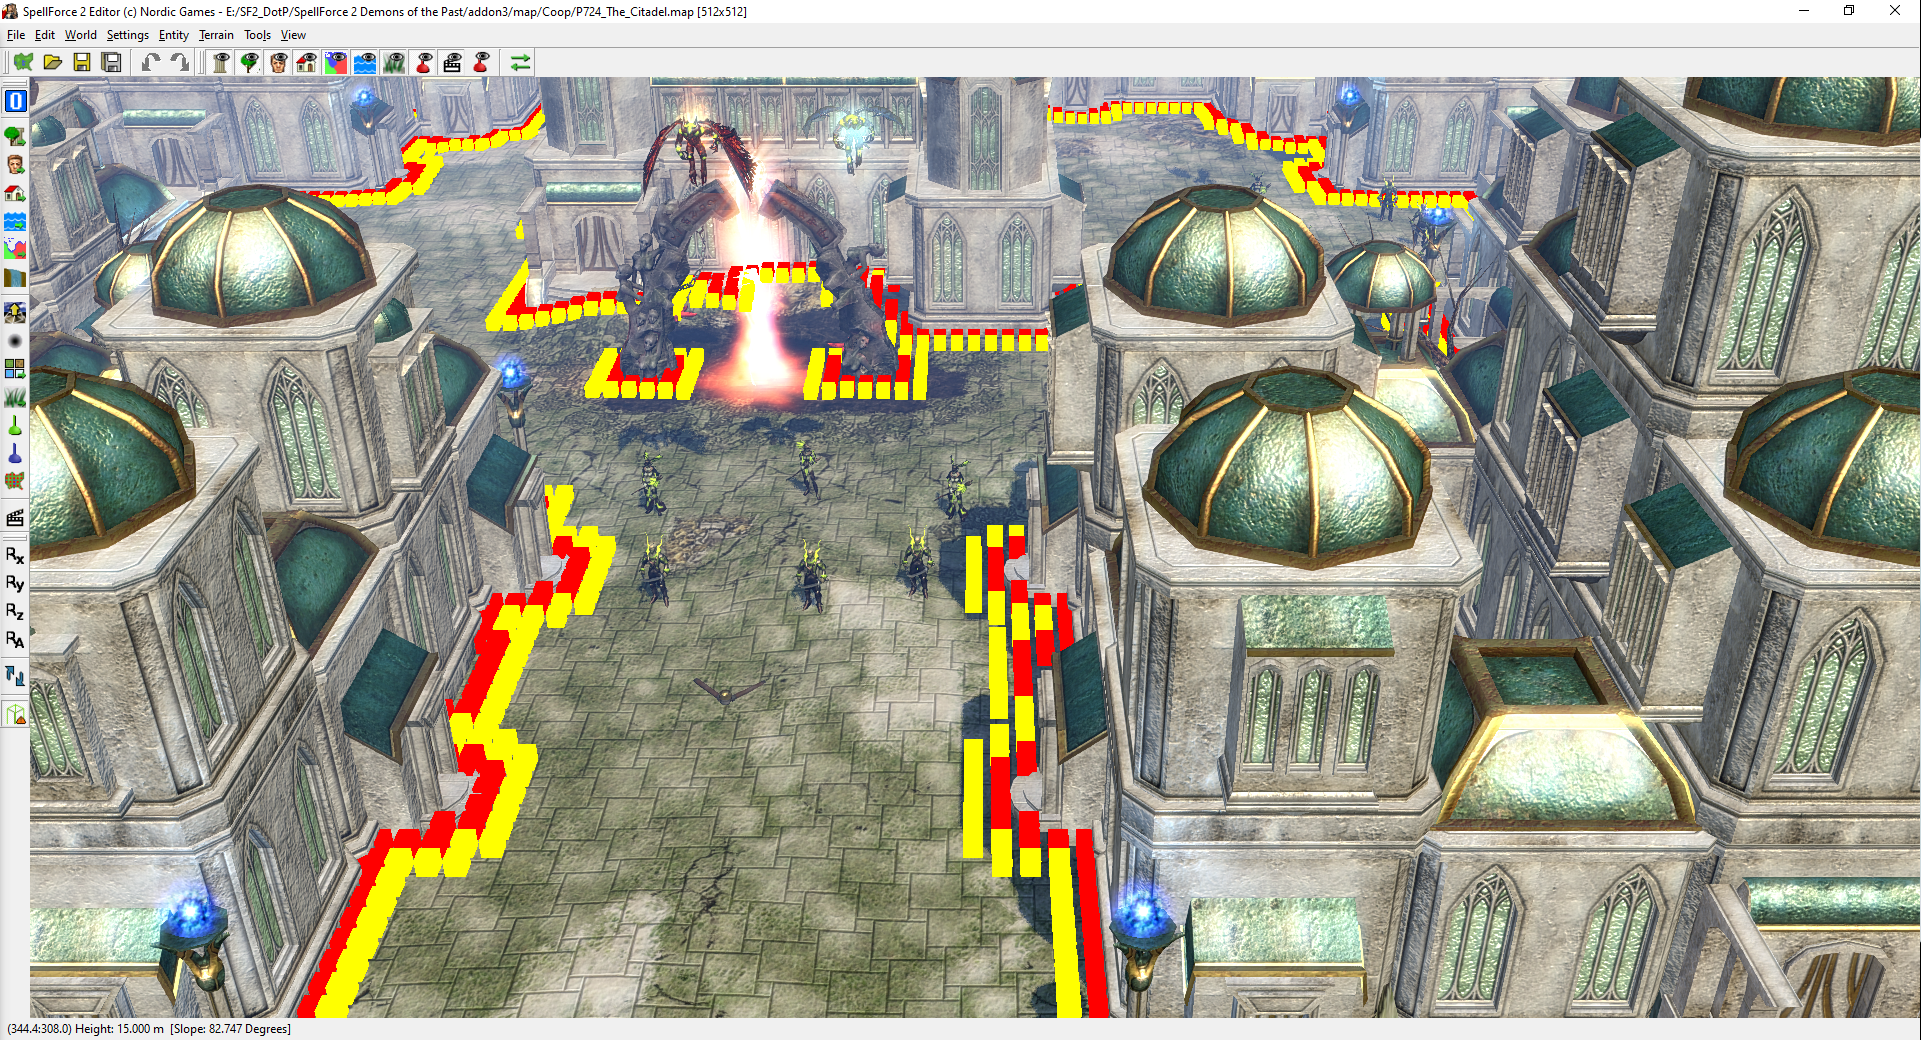Redo the last undone action
Viewport: 1921px width, 1040px height.
click(x=179, y=63)
